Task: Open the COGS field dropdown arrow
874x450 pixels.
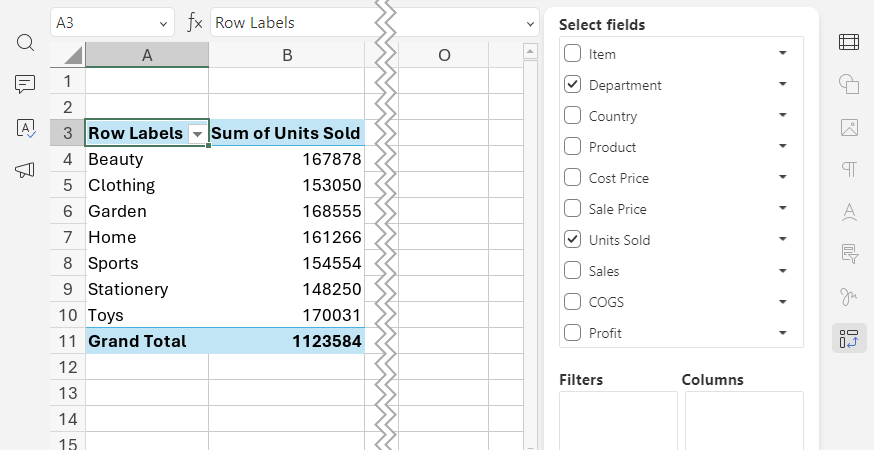Action: point(783,302)
